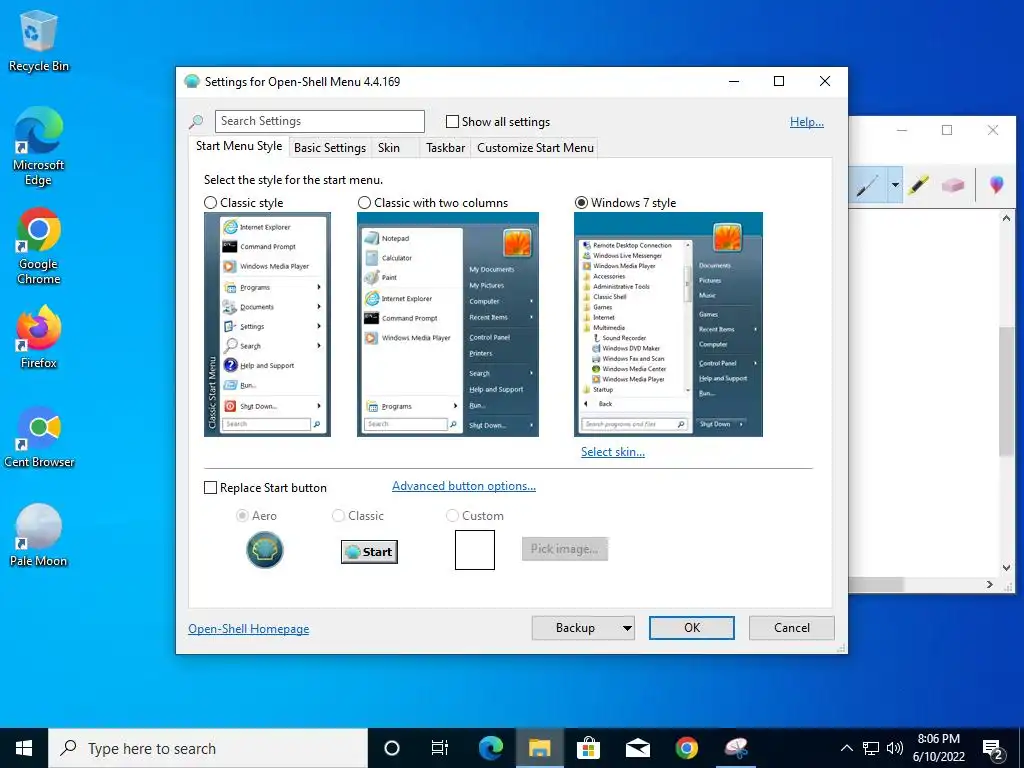Click into the Search Settings field

320,121
